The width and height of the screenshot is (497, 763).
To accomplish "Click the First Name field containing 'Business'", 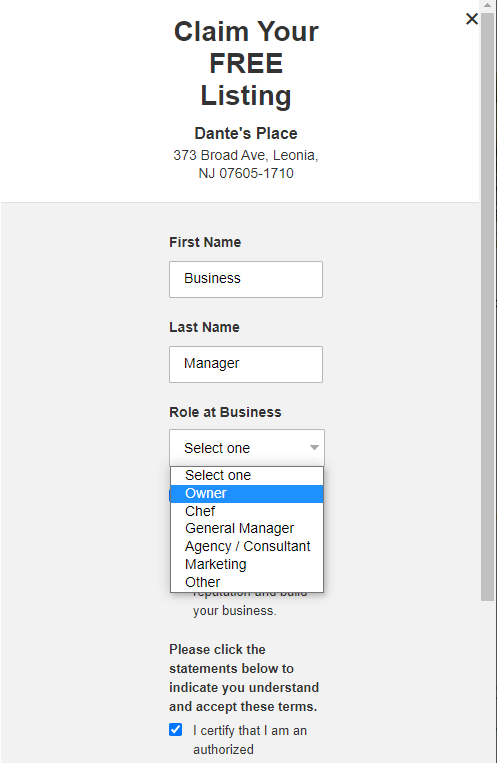I will (x=246, y=279).
